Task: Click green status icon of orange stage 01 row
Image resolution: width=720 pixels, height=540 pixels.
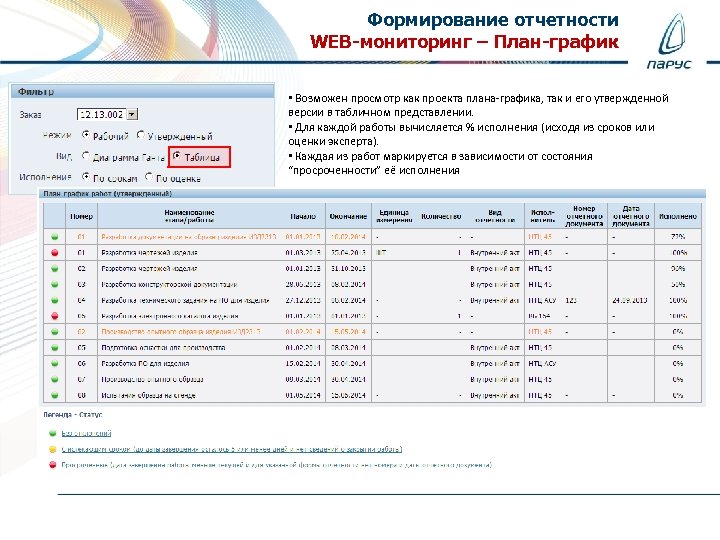Action: (x=55, y=237)
